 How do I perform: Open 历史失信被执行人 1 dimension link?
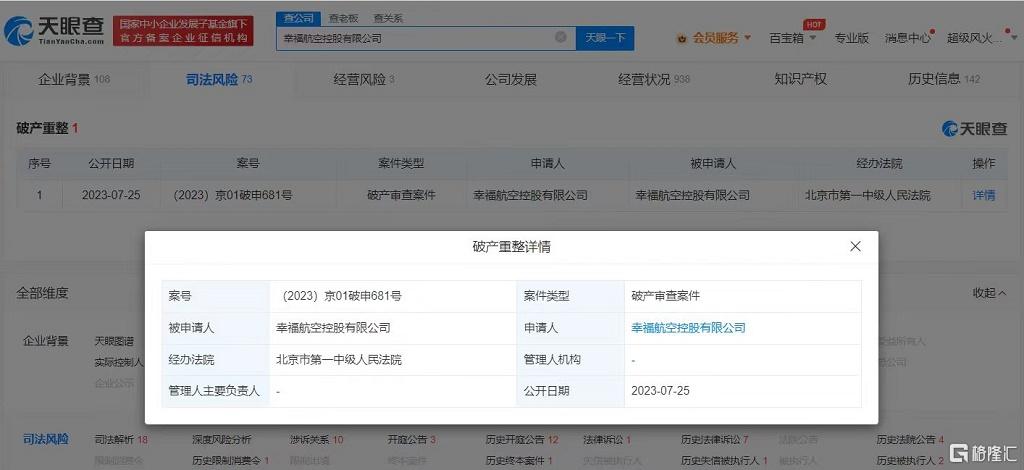pos(724,461)
